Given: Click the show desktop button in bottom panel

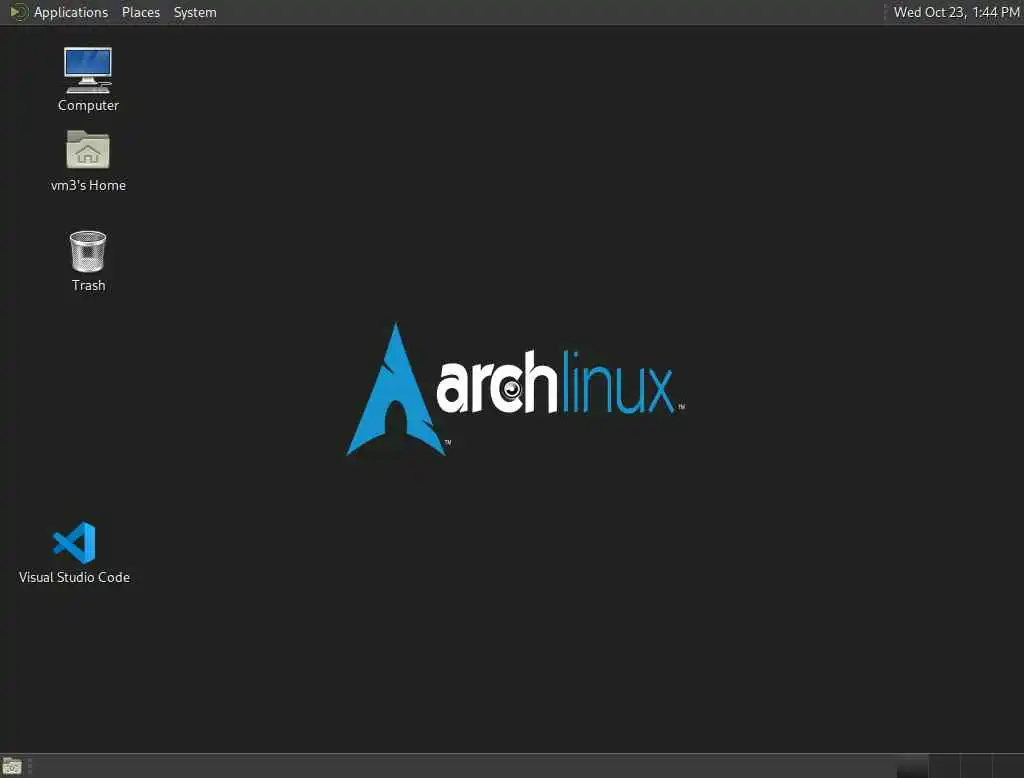Looking at the screenshot, I should click(12, 766).
